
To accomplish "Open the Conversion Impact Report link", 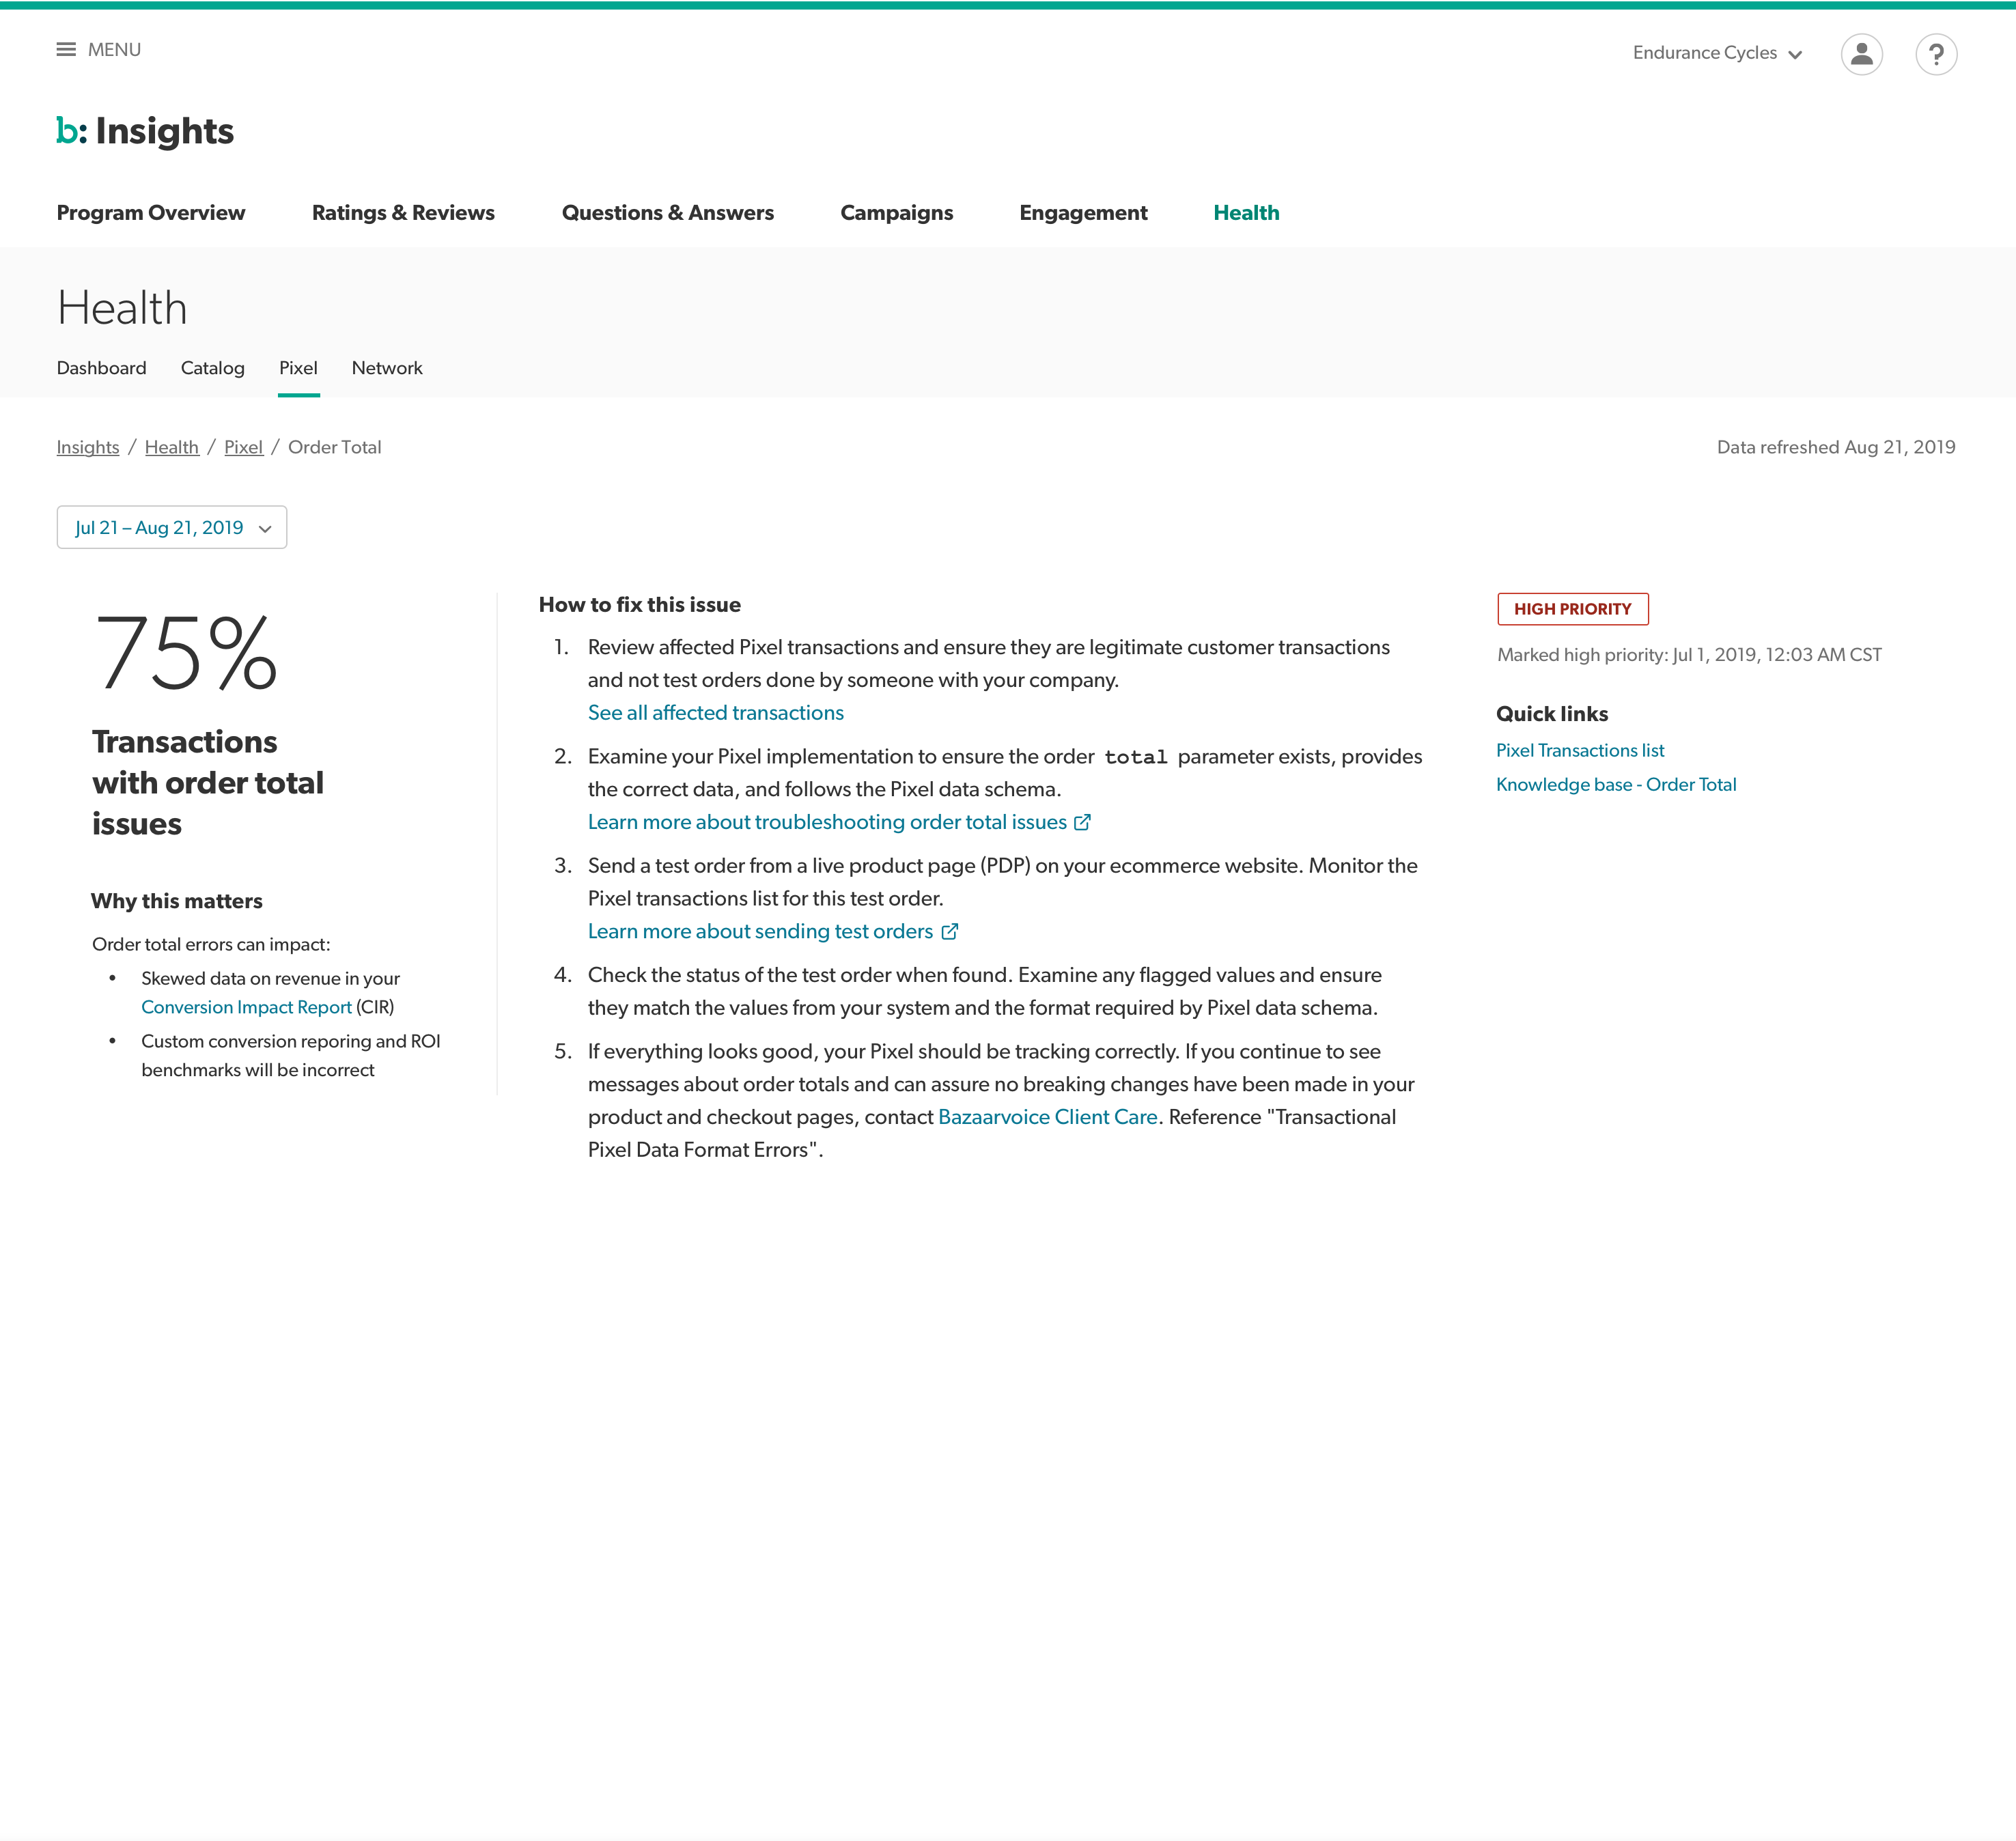I will 246,1007.
